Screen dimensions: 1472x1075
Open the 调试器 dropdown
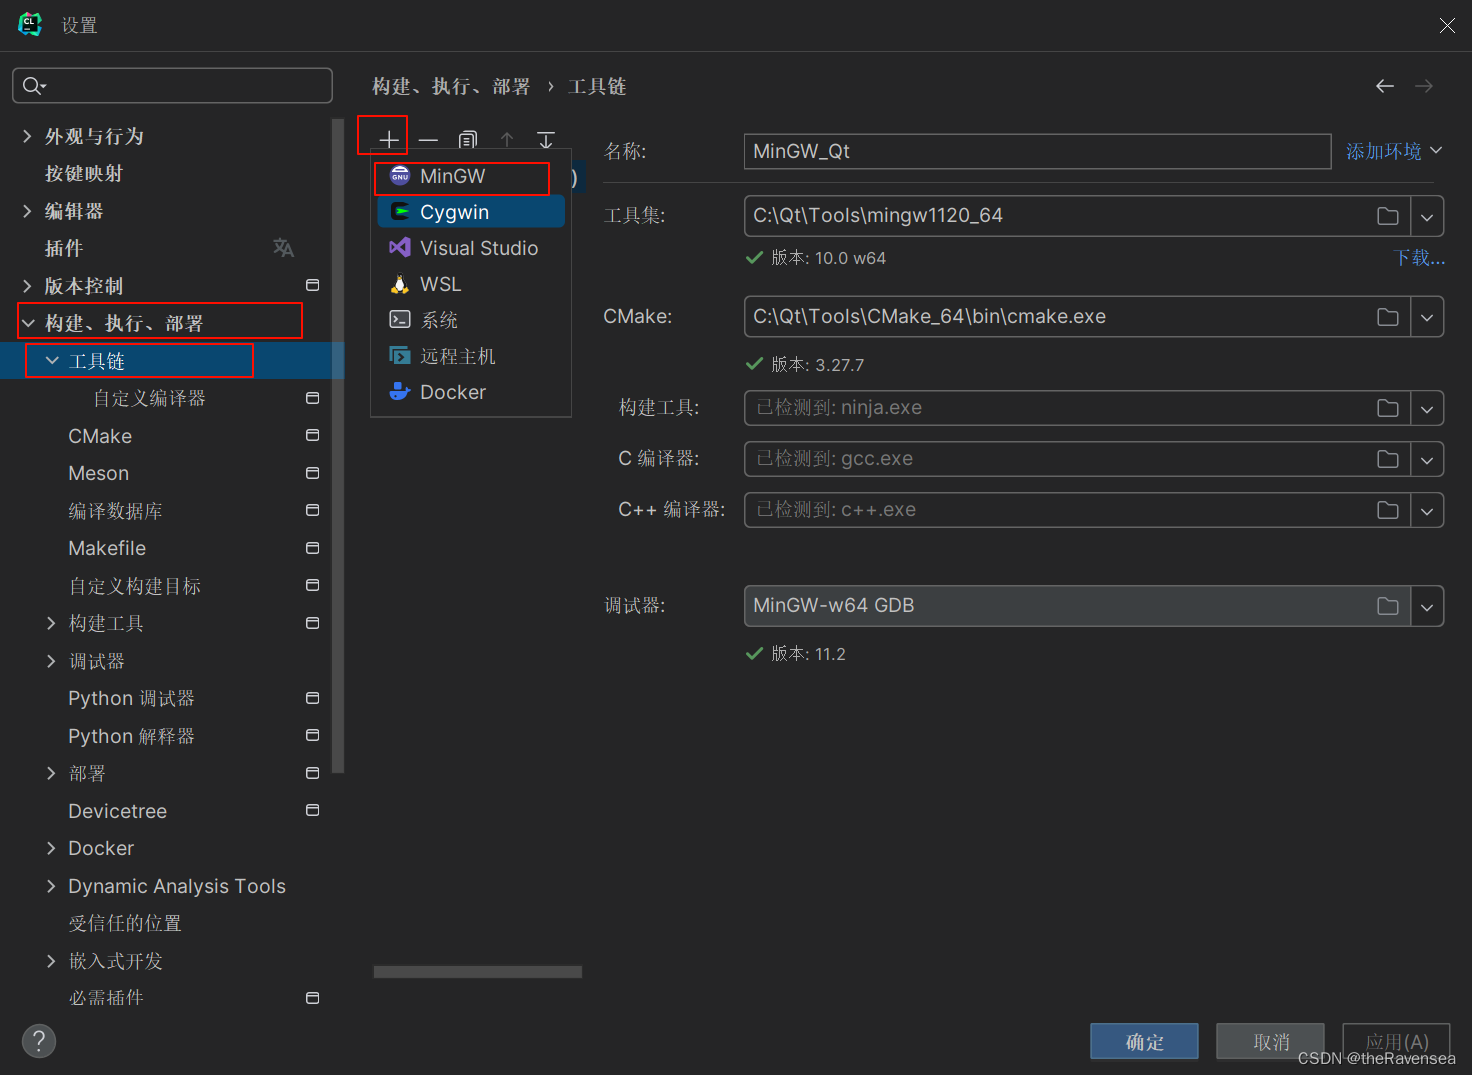pyautogui.click(x=1427, y=606)
